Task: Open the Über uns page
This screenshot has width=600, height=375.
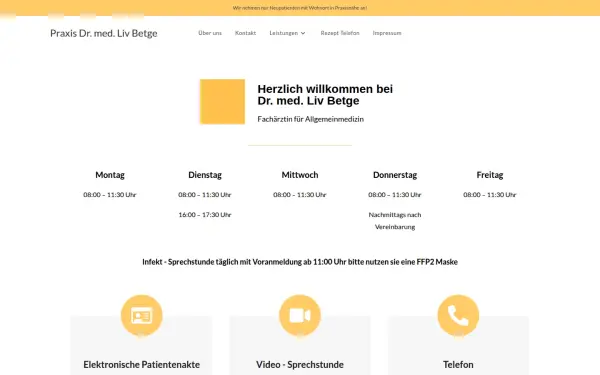Action: 210,33
